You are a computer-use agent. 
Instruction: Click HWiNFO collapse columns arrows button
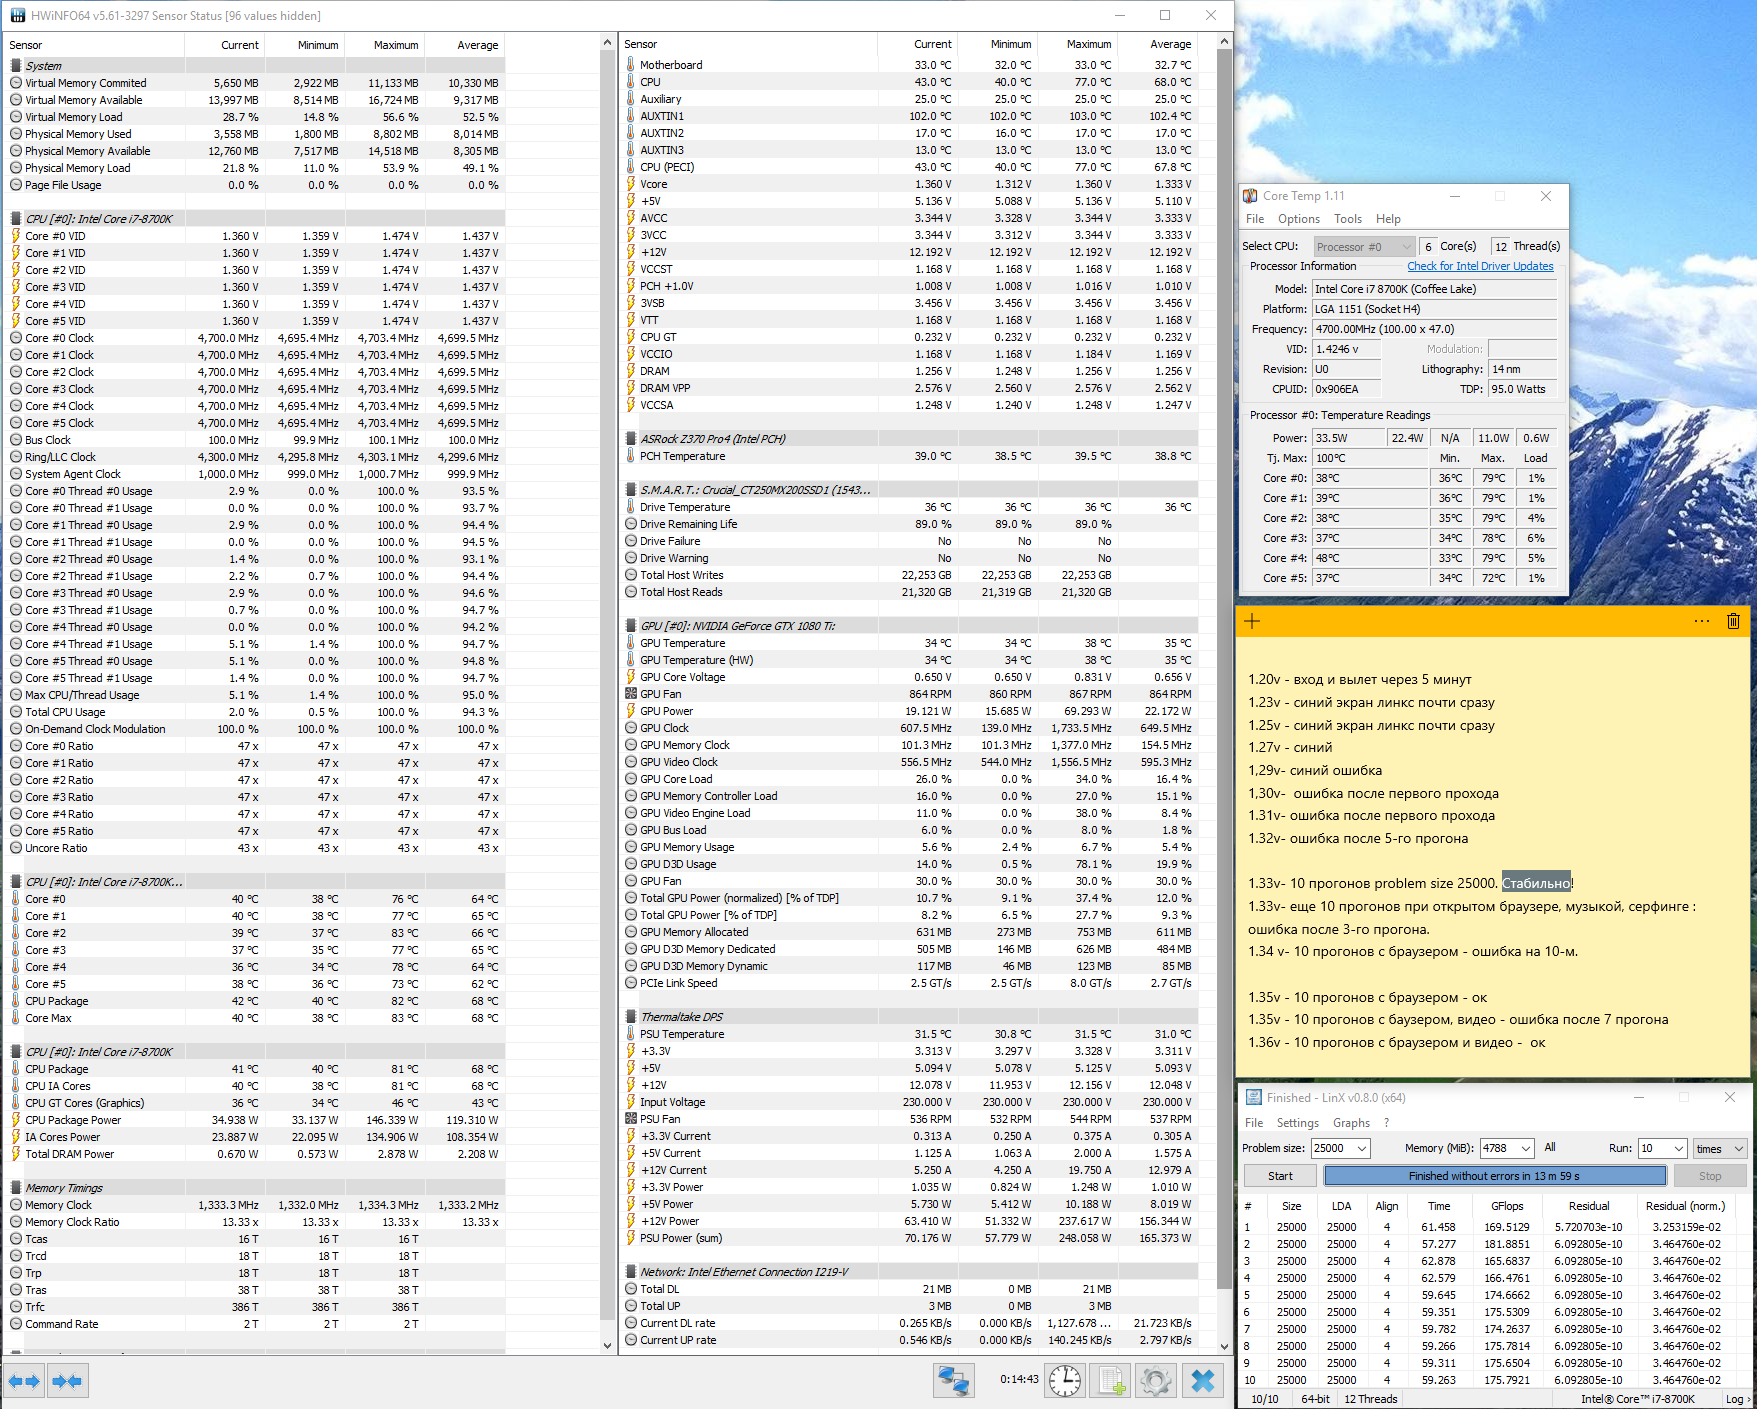tap(67, 1381)
